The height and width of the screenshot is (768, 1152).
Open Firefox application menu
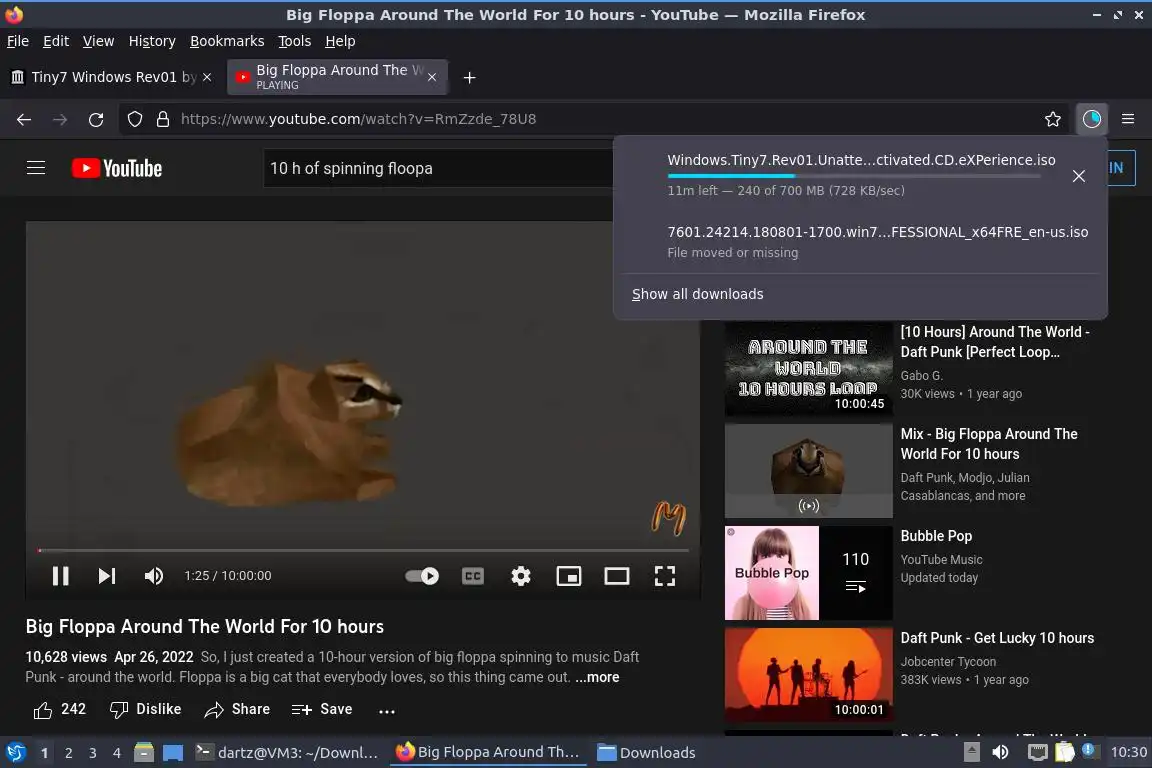(x=1128, y=119)
